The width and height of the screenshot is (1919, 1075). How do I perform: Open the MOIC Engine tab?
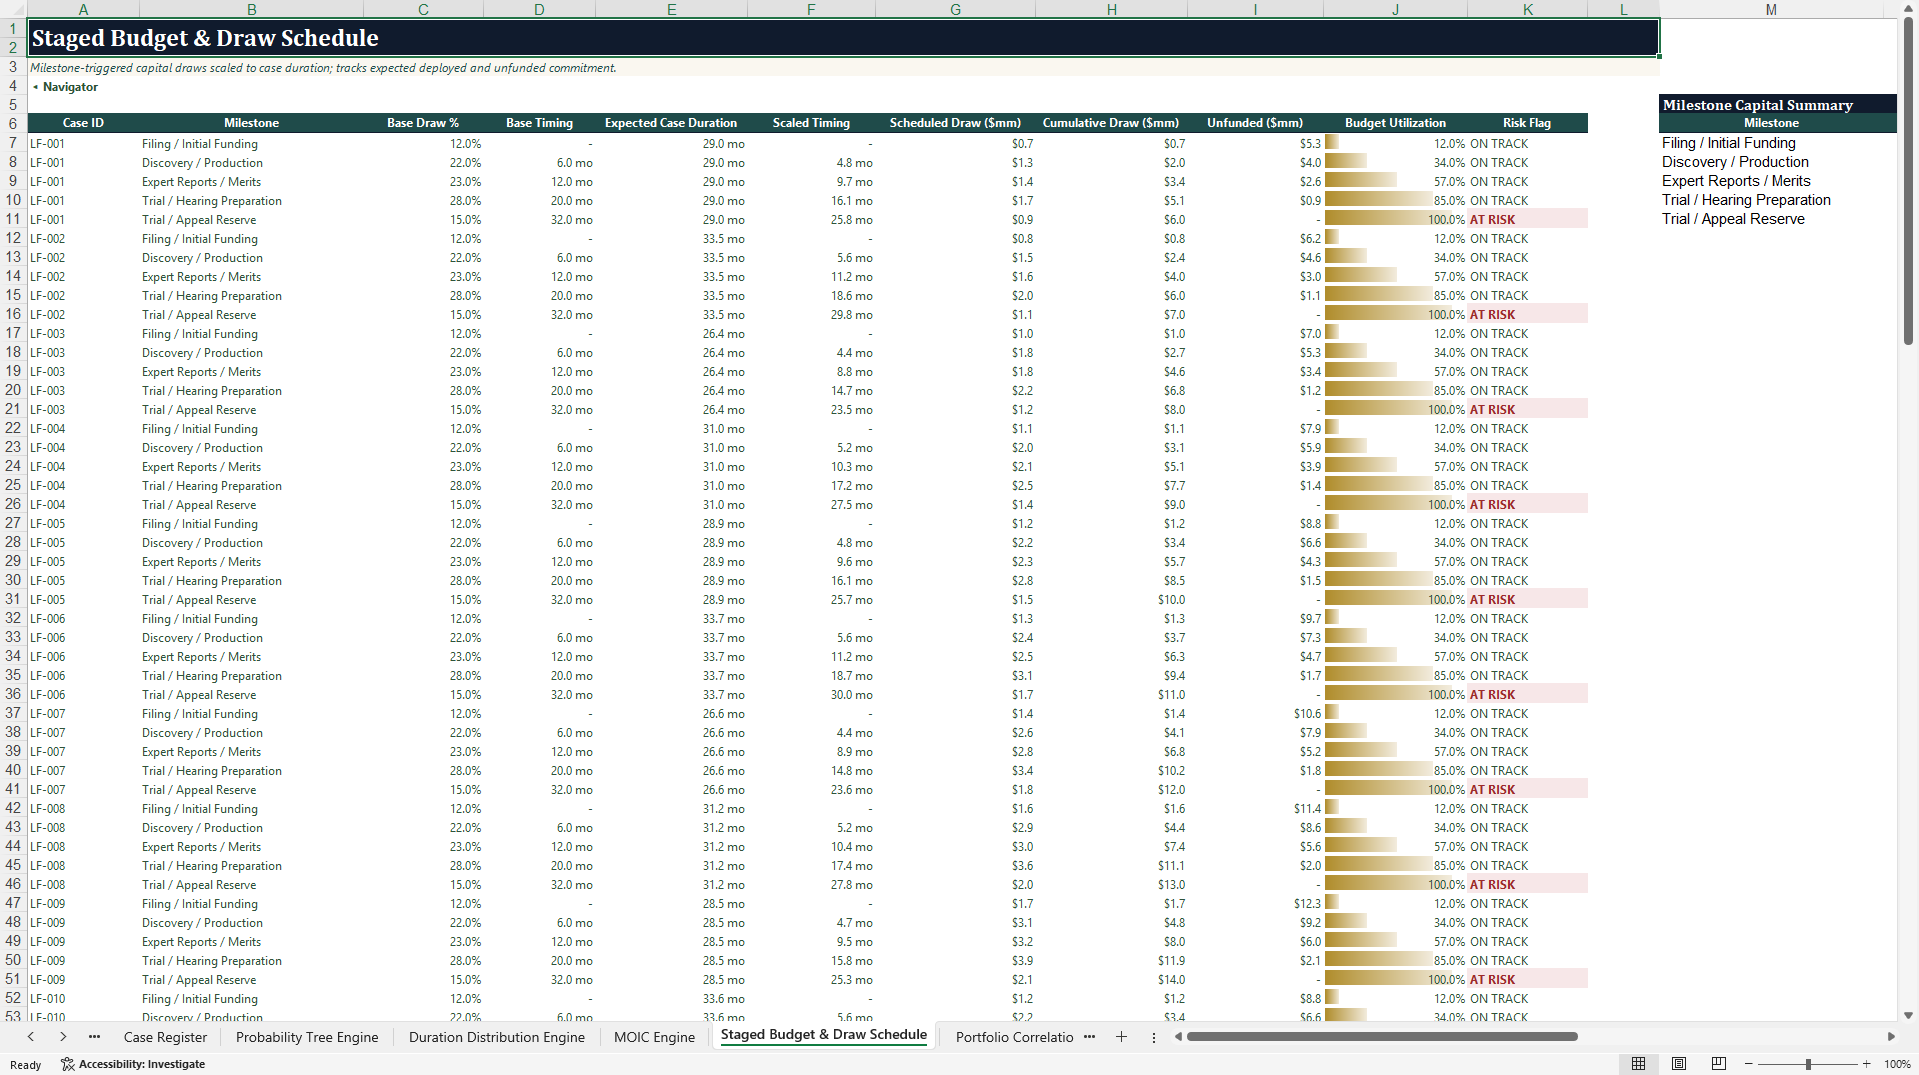coord(654,1037)
